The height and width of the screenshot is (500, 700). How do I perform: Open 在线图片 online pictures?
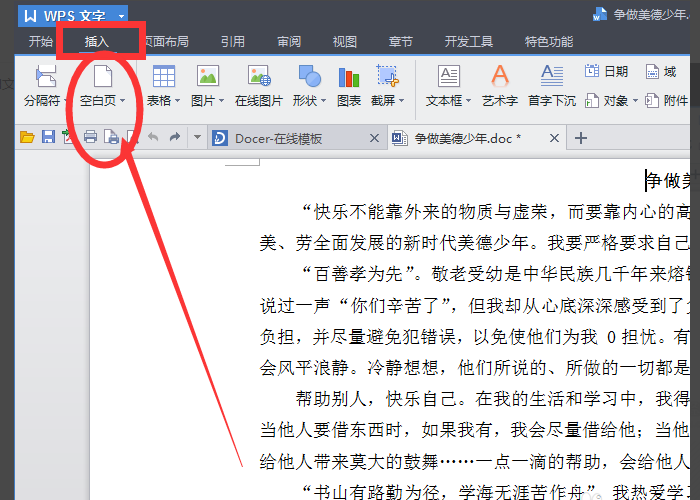(x=259, y=76)
